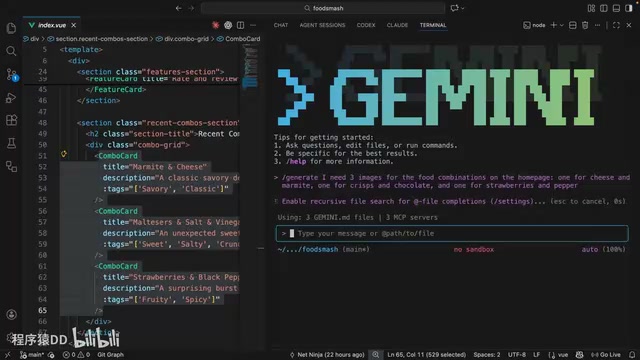Change end of line sequence LF
The height and width of the screenshot is (360, 640).
[536, 355]
